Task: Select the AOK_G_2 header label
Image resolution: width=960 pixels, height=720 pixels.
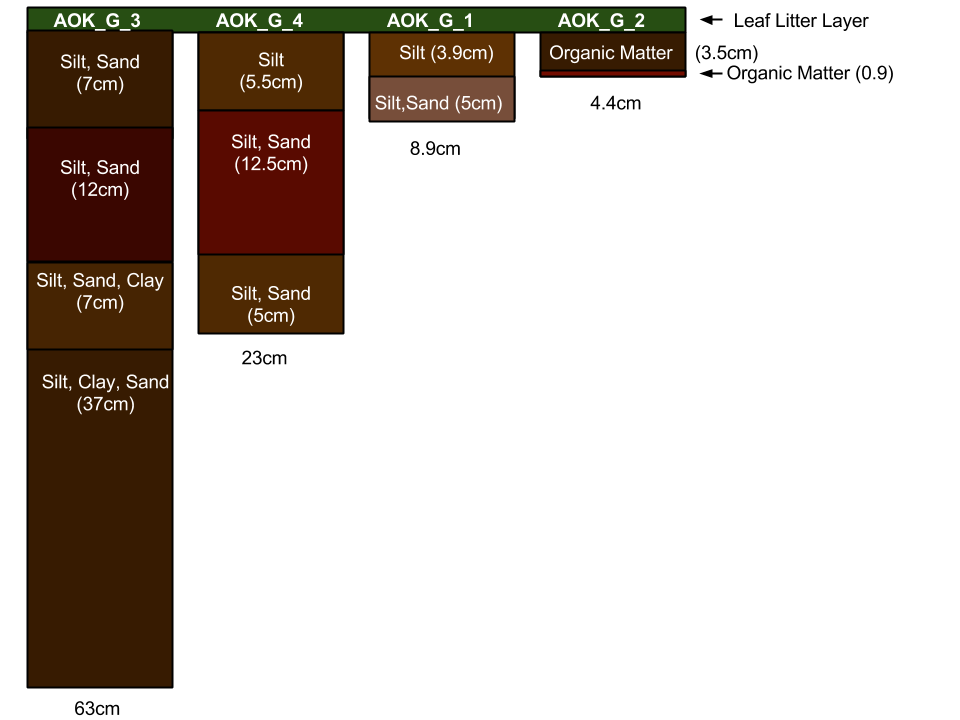Action: (x=601, y=20)
